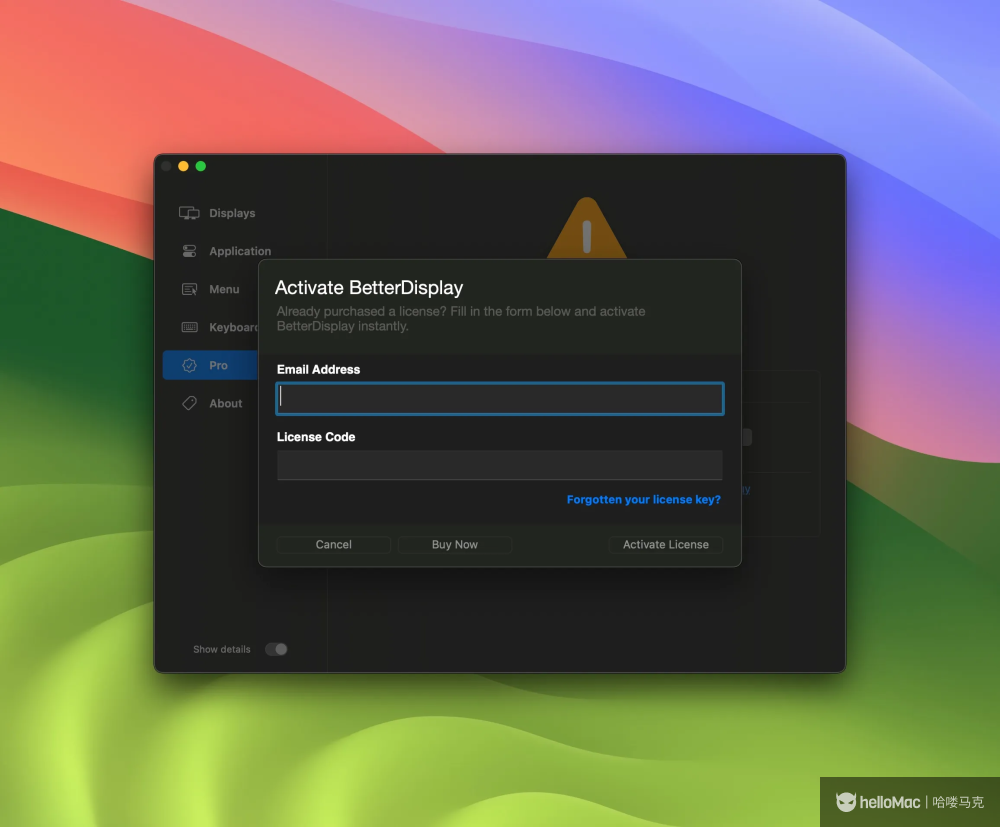Image resolution: width=1000 pixels, height=827 pixels.
Task: Focus the Email Address input field
Action: coord(500,398)
